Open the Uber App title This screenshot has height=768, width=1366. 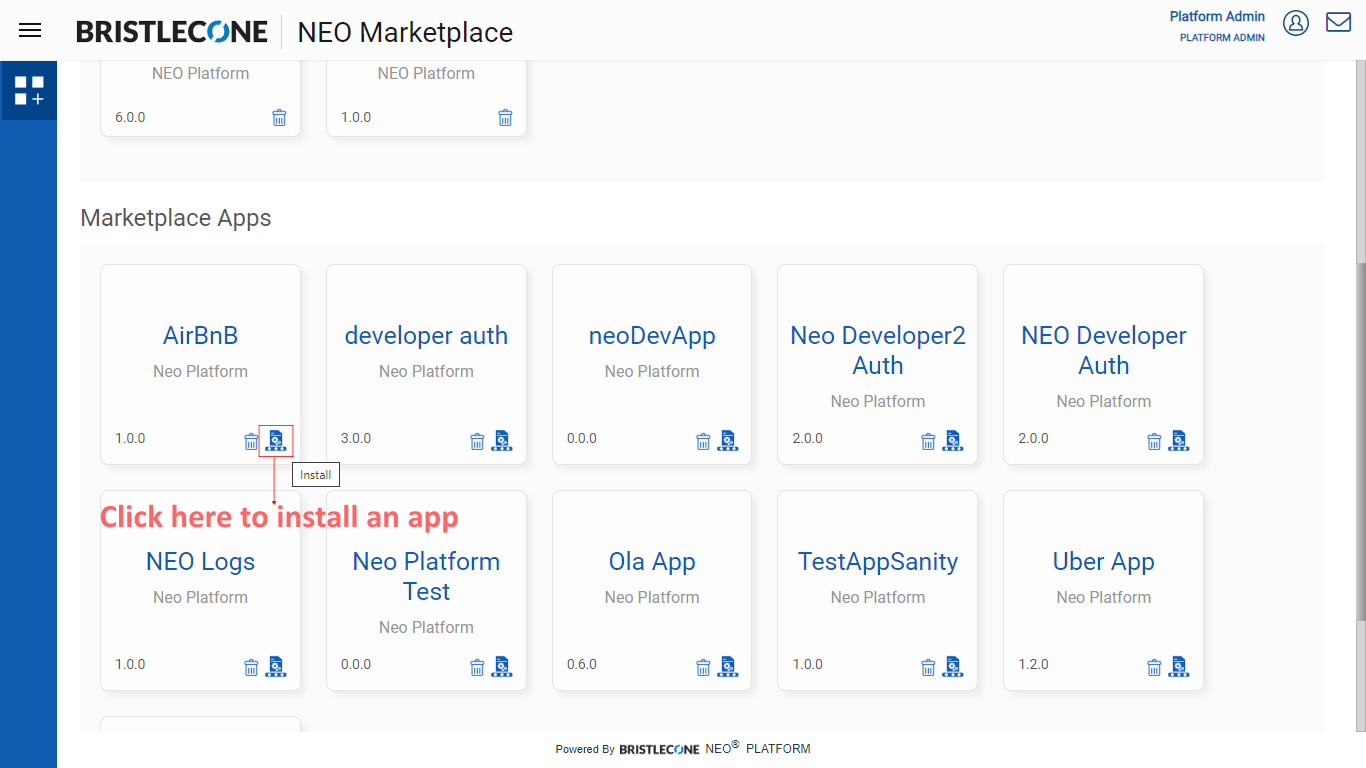coord(1104,562)
